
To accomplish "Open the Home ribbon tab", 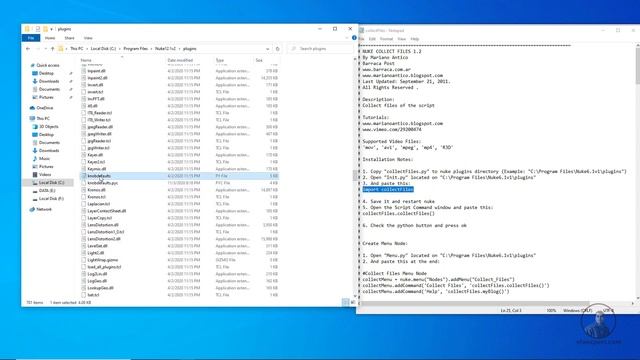I will (50, 38).
